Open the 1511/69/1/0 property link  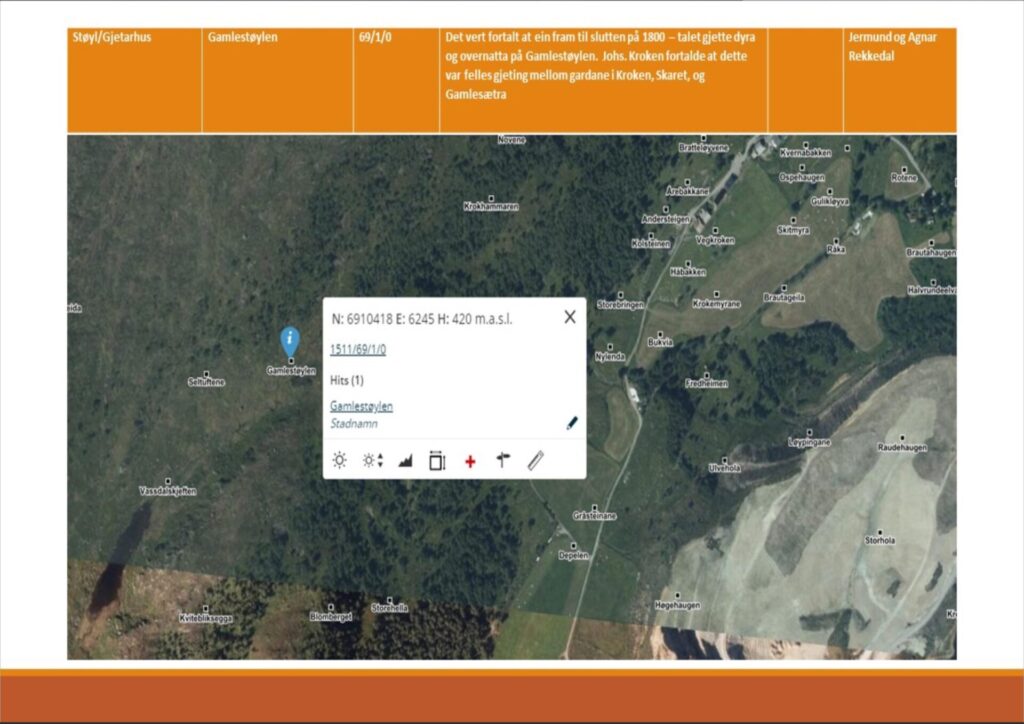click(358, 349)
